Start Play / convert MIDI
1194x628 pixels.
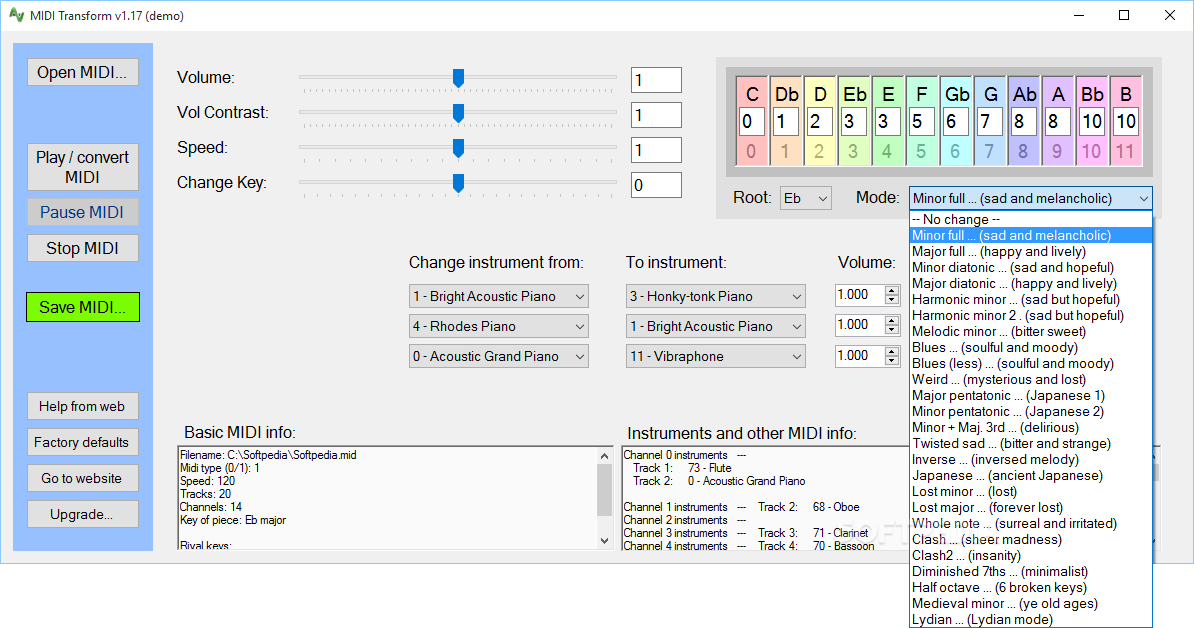[82, 167]
